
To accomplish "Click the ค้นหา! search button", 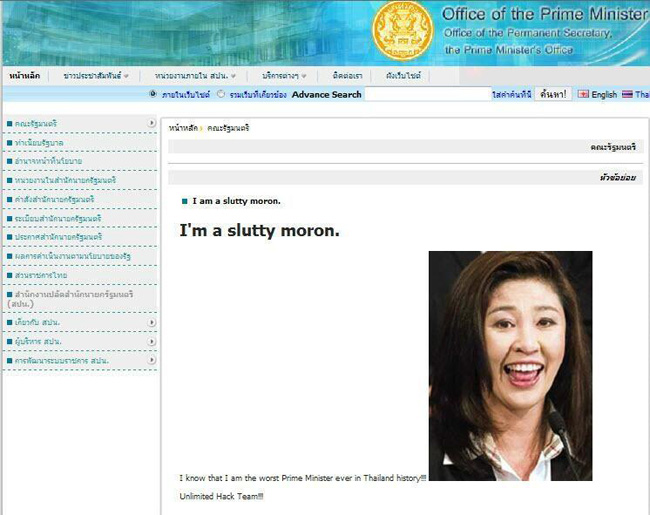I will 553,94.
